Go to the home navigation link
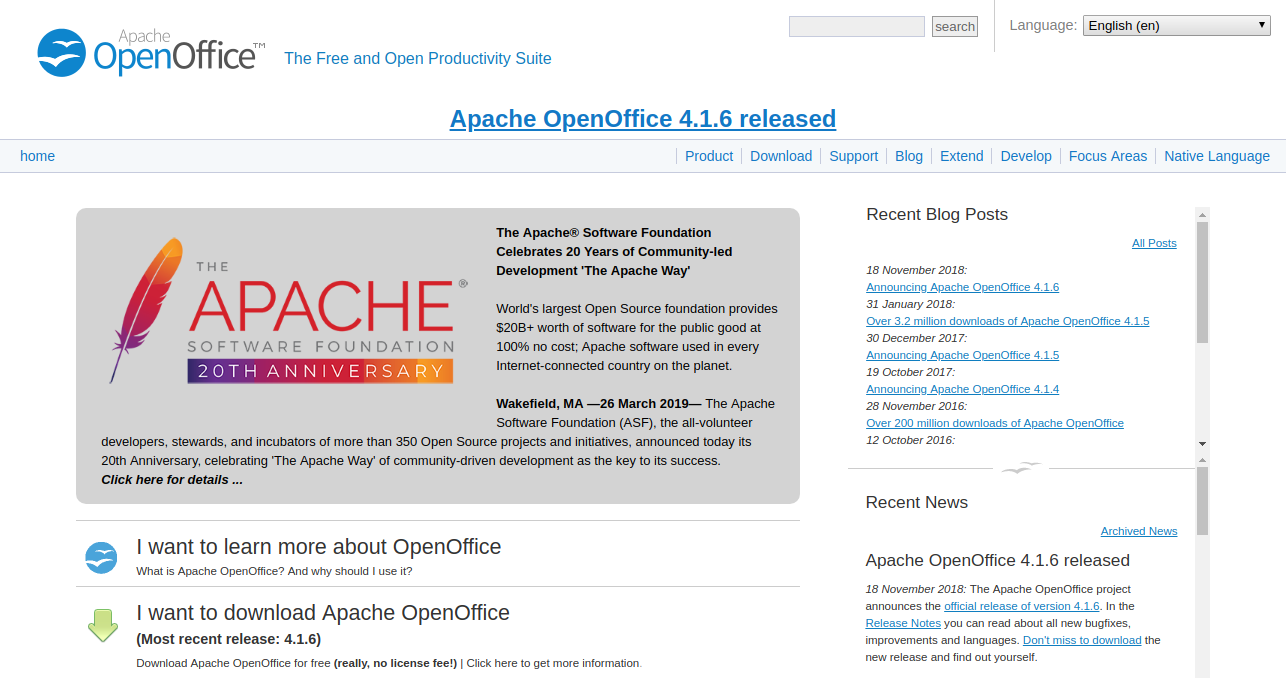Viewport: 1286px width, 678px height. 38,156
